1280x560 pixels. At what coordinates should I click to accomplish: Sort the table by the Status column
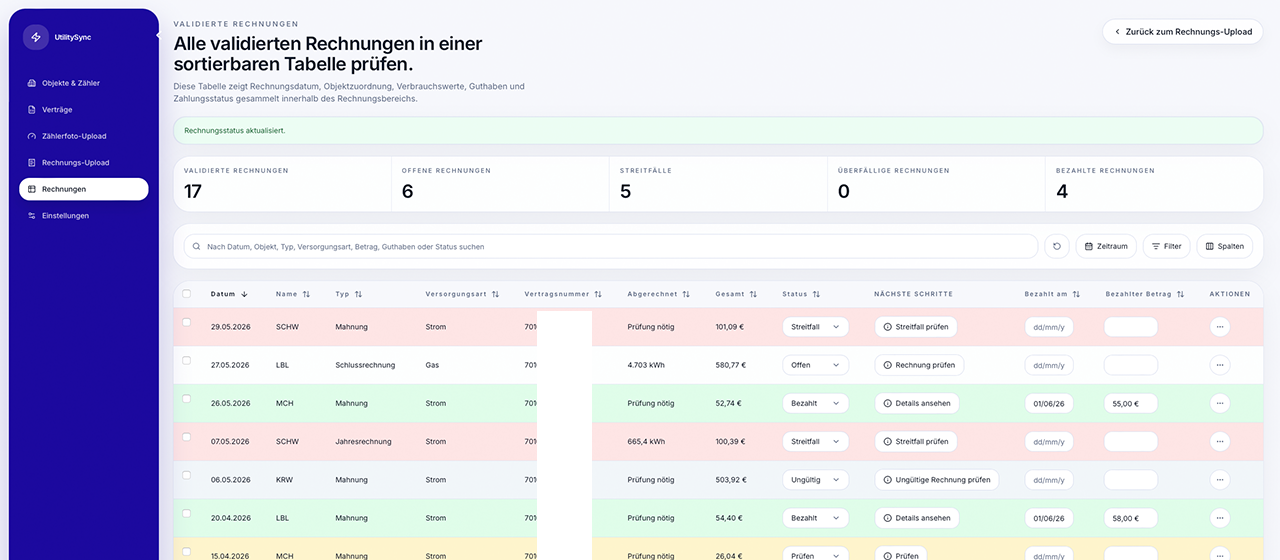click(801, 294)
